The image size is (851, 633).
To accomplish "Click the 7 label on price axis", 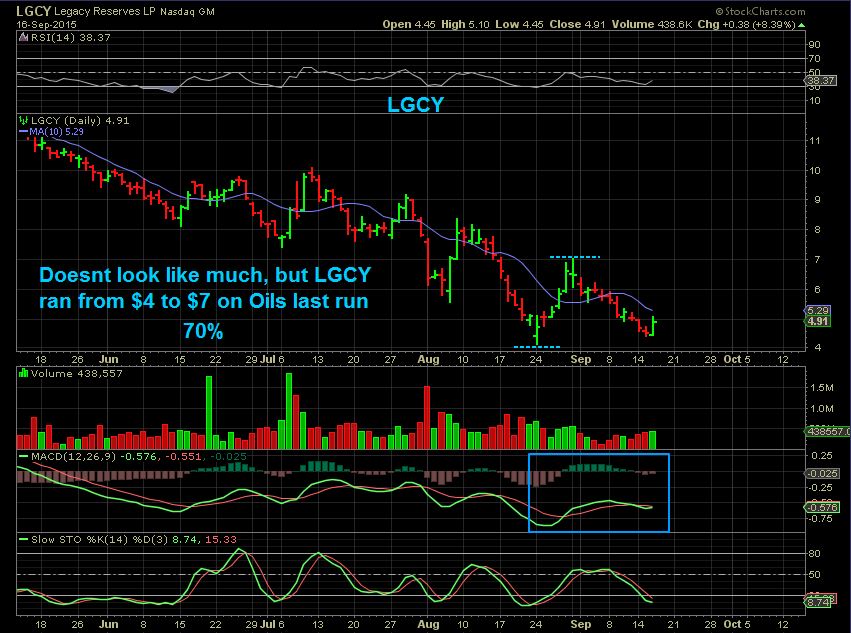I will (x=817, y=259).
